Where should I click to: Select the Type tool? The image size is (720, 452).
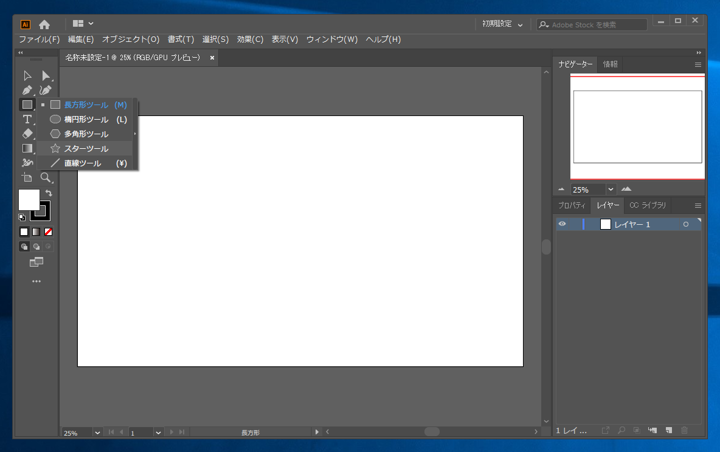[x=27, y=119]
